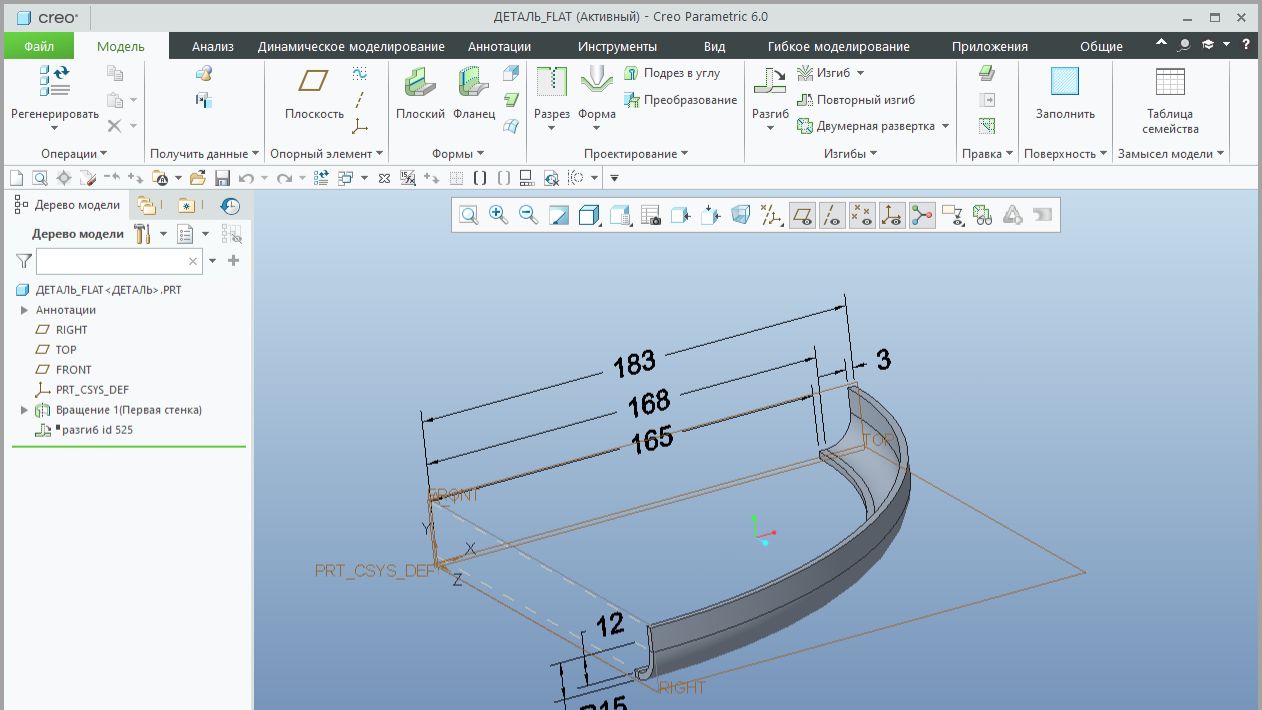The width and height of the screenshot is (1262, 710).
Task: Toggle datum plane display visibility
Action: click(x=802, y=215)
